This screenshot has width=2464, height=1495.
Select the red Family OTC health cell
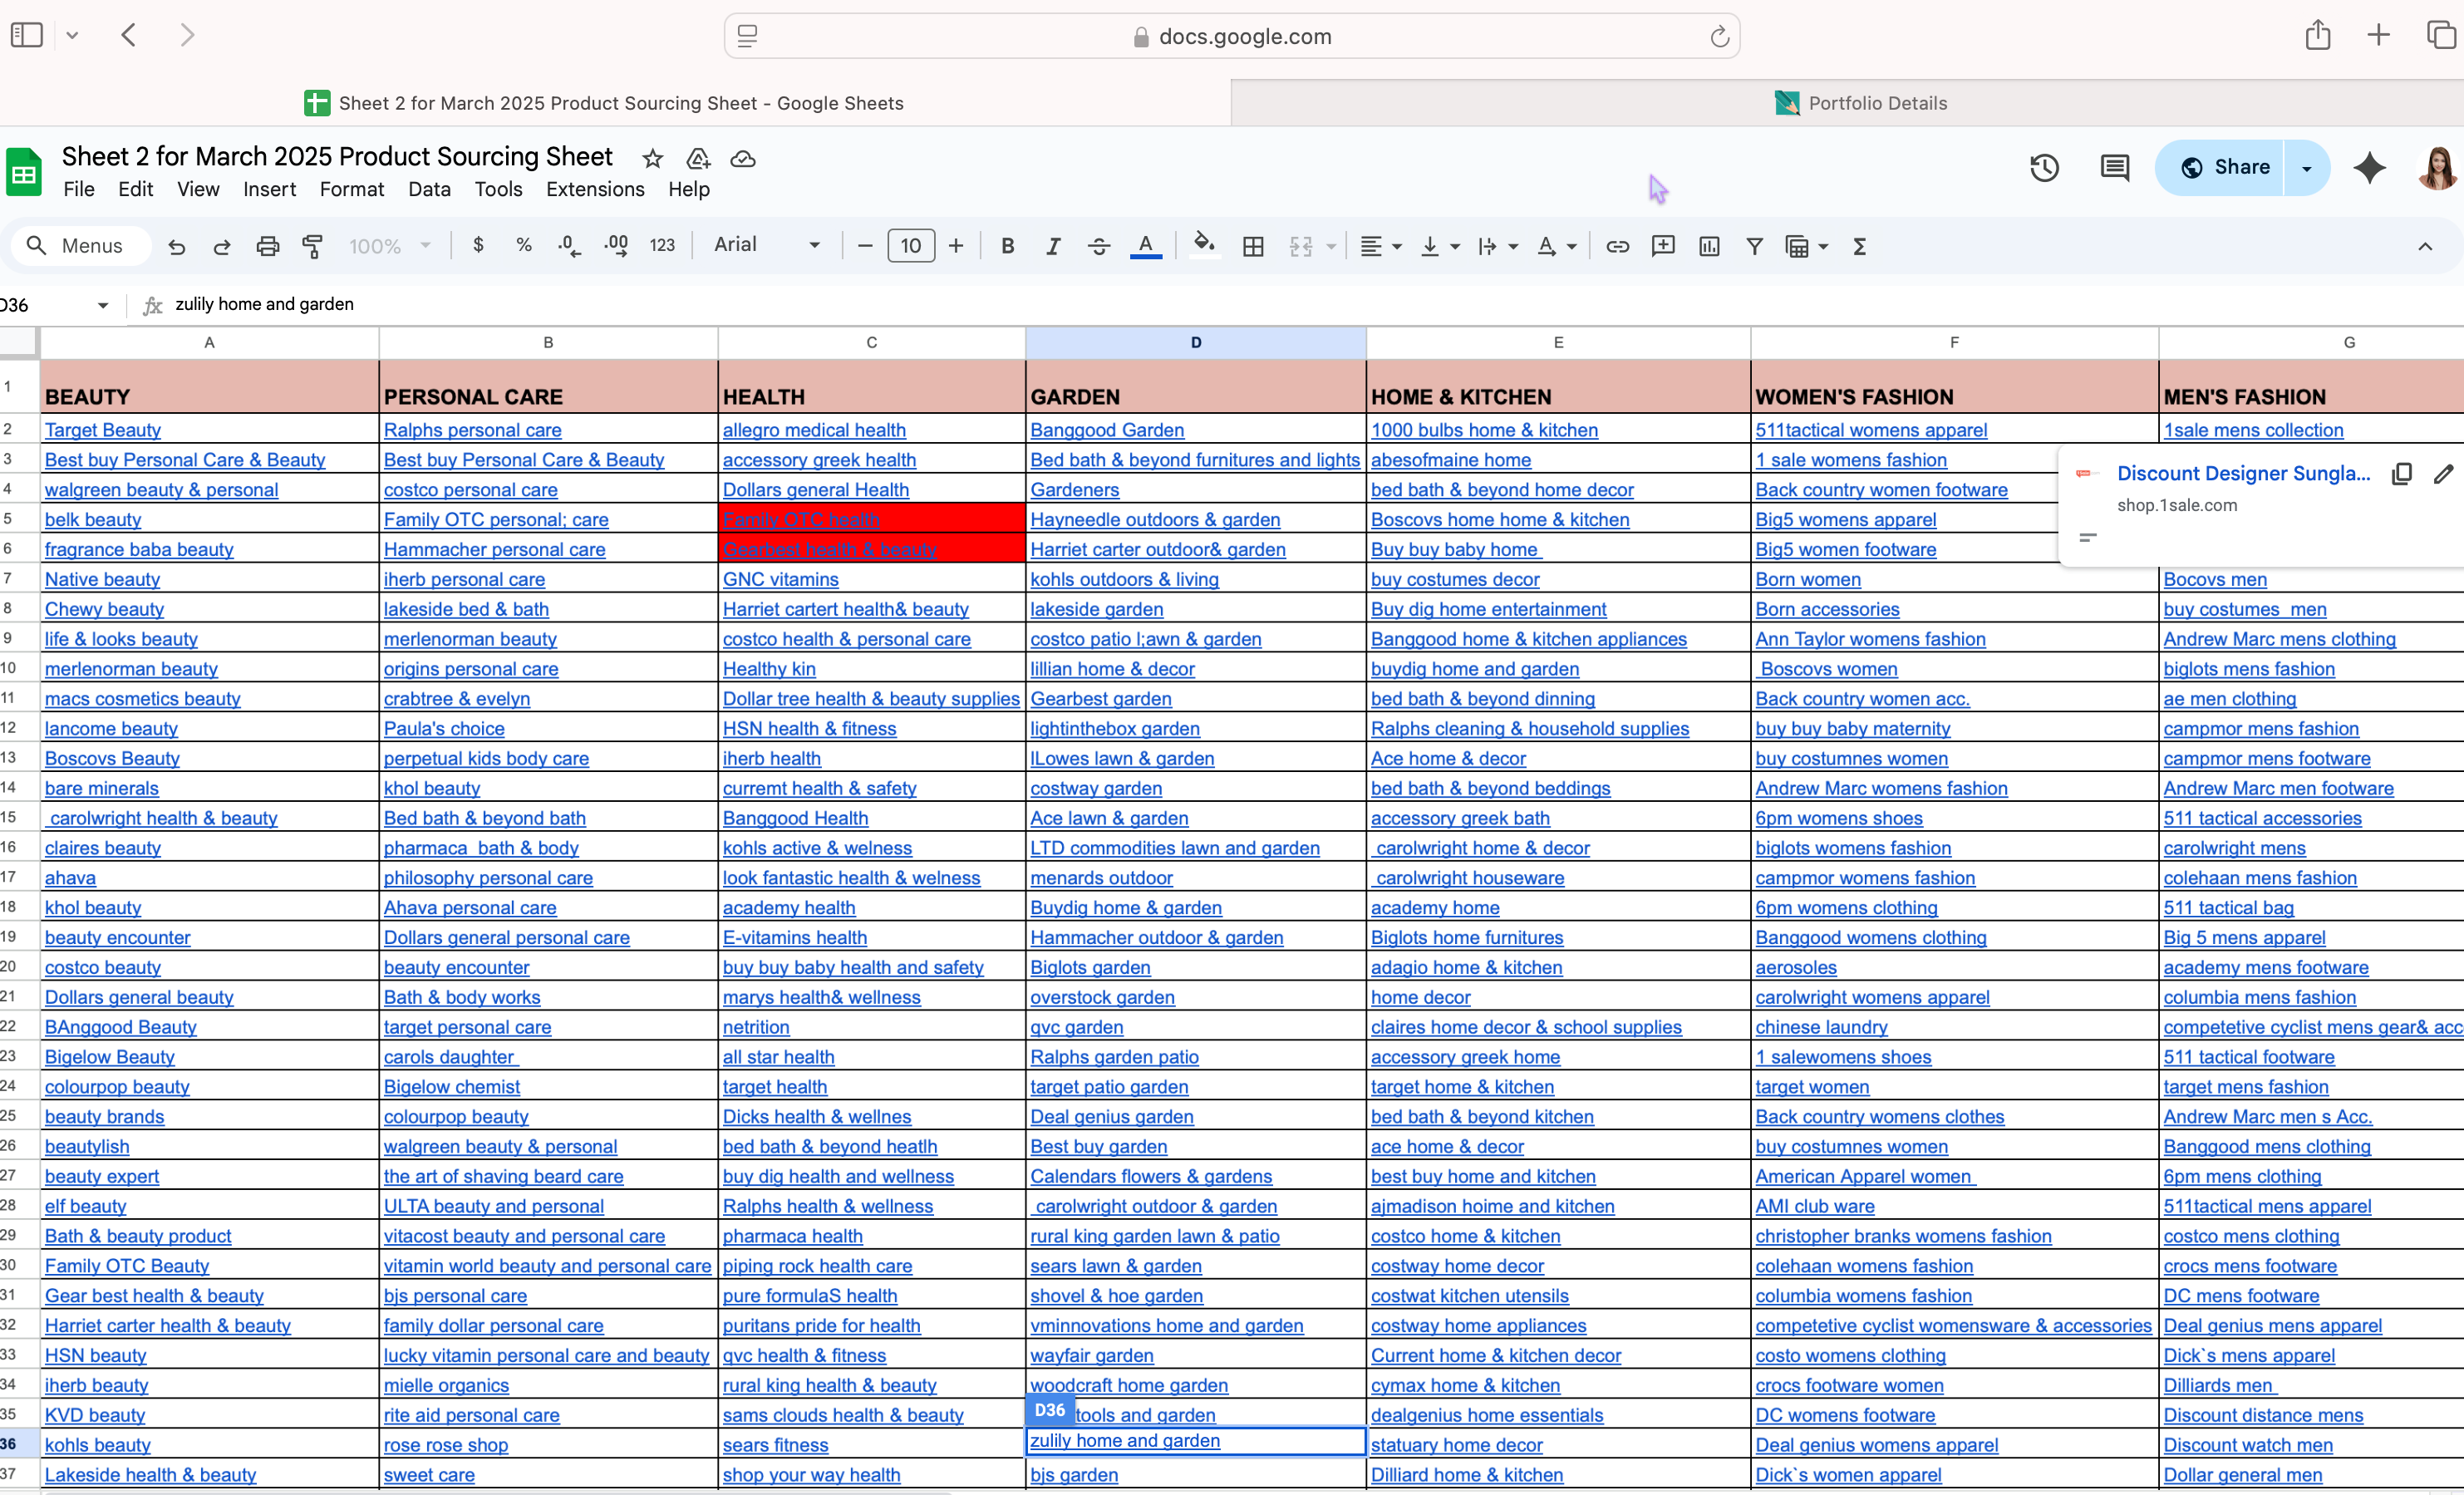(x=871, y=519)
